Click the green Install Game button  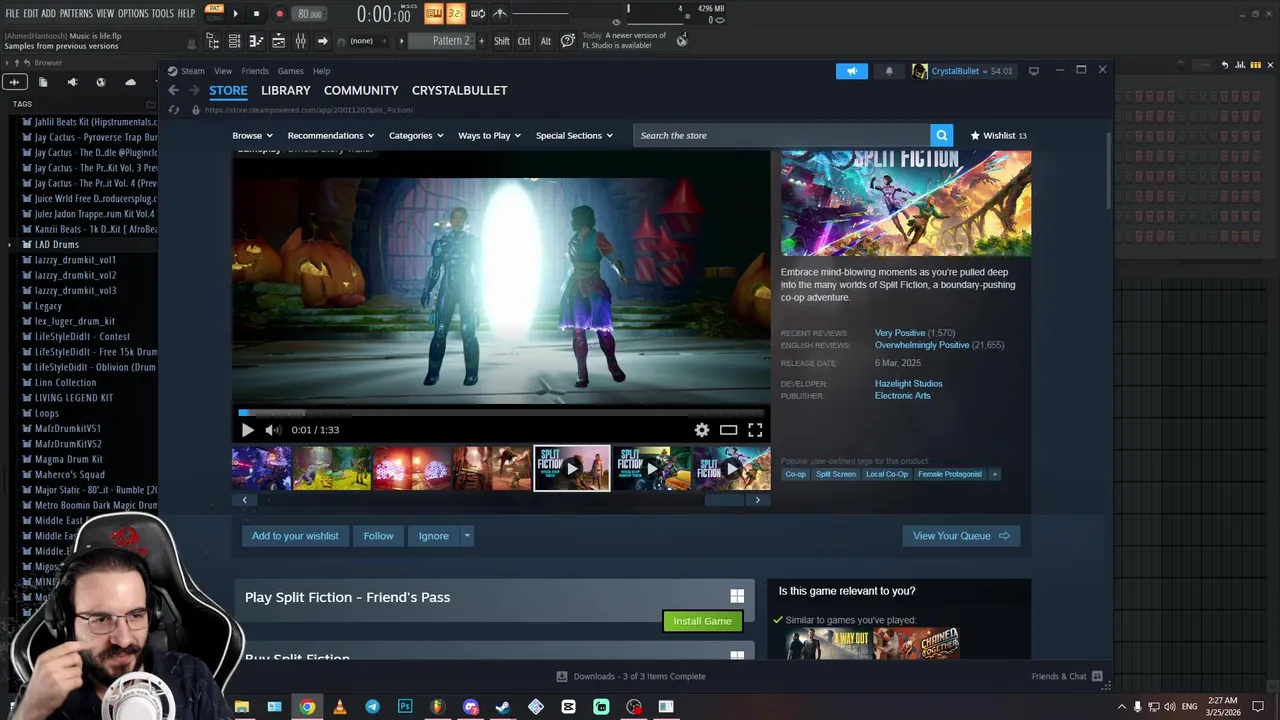click(x=702, y=621)
